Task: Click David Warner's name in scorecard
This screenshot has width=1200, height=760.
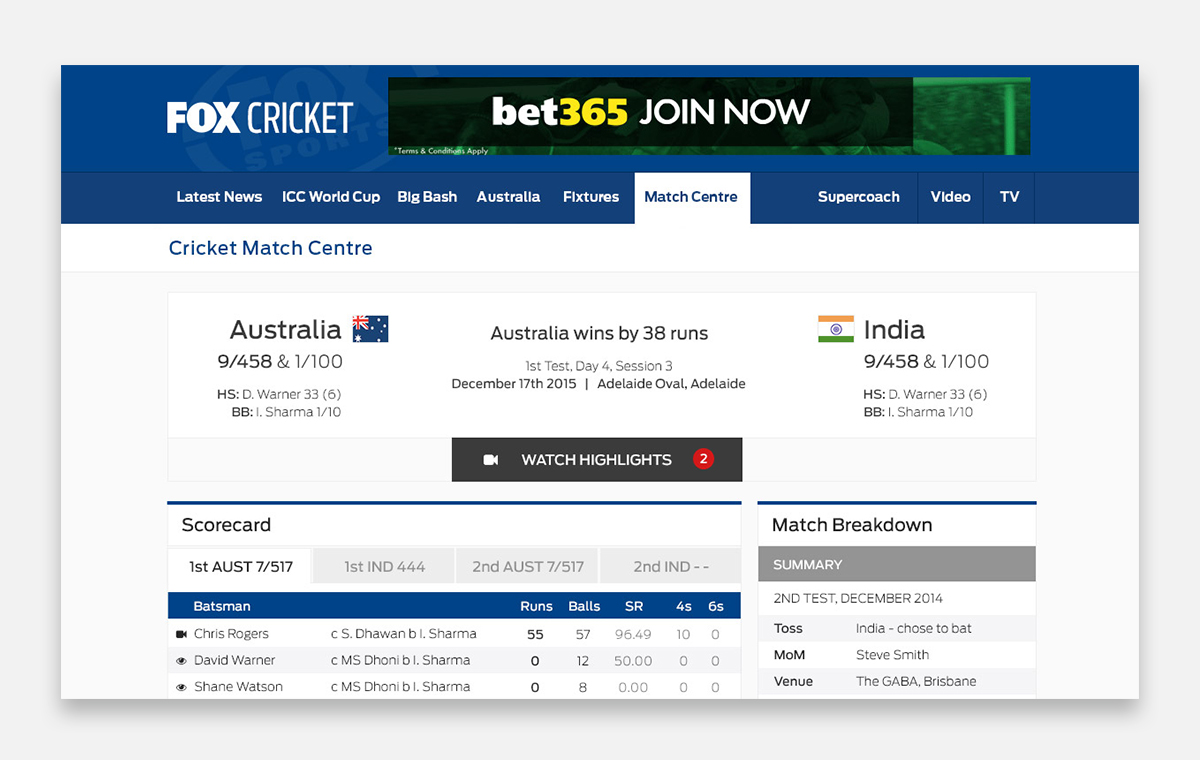Action: 235,660
